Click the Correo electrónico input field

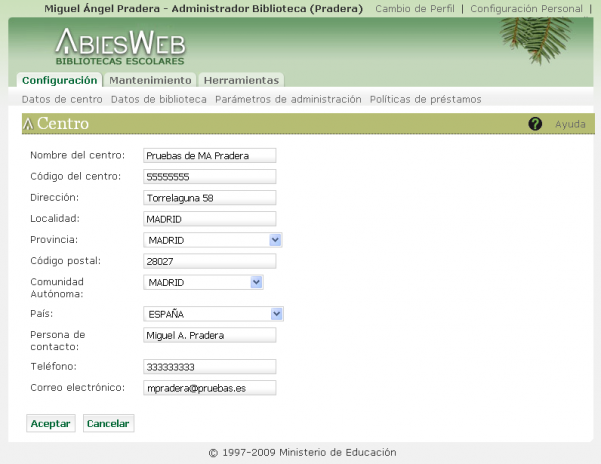pyautogui.click(x=210, y=387)
